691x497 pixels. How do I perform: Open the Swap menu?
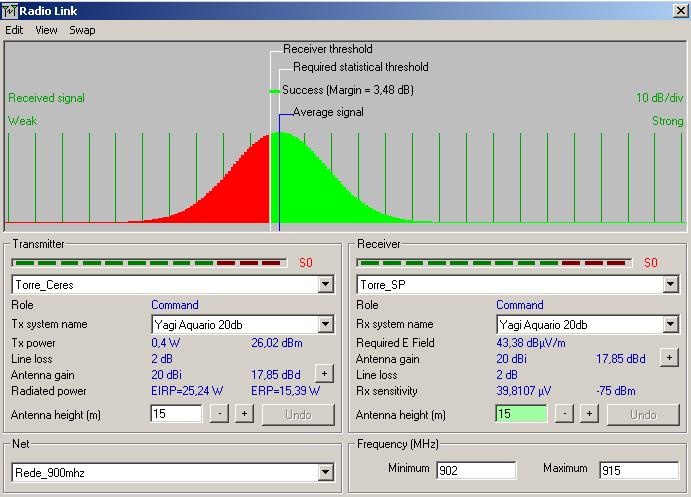[x=82, y=30]
